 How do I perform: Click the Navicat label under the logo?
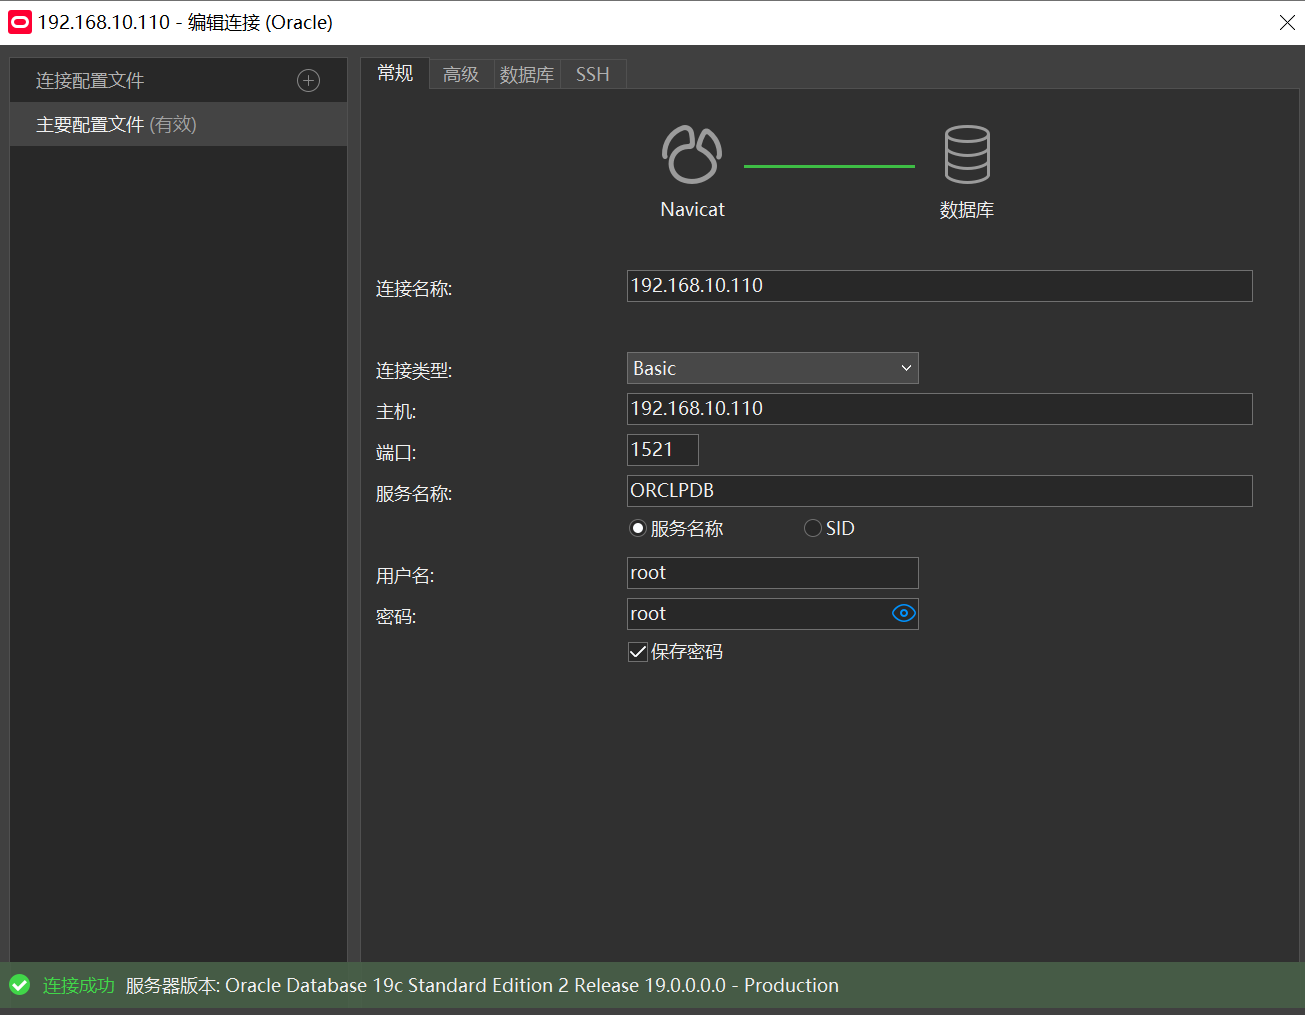[x=692, y=210]
